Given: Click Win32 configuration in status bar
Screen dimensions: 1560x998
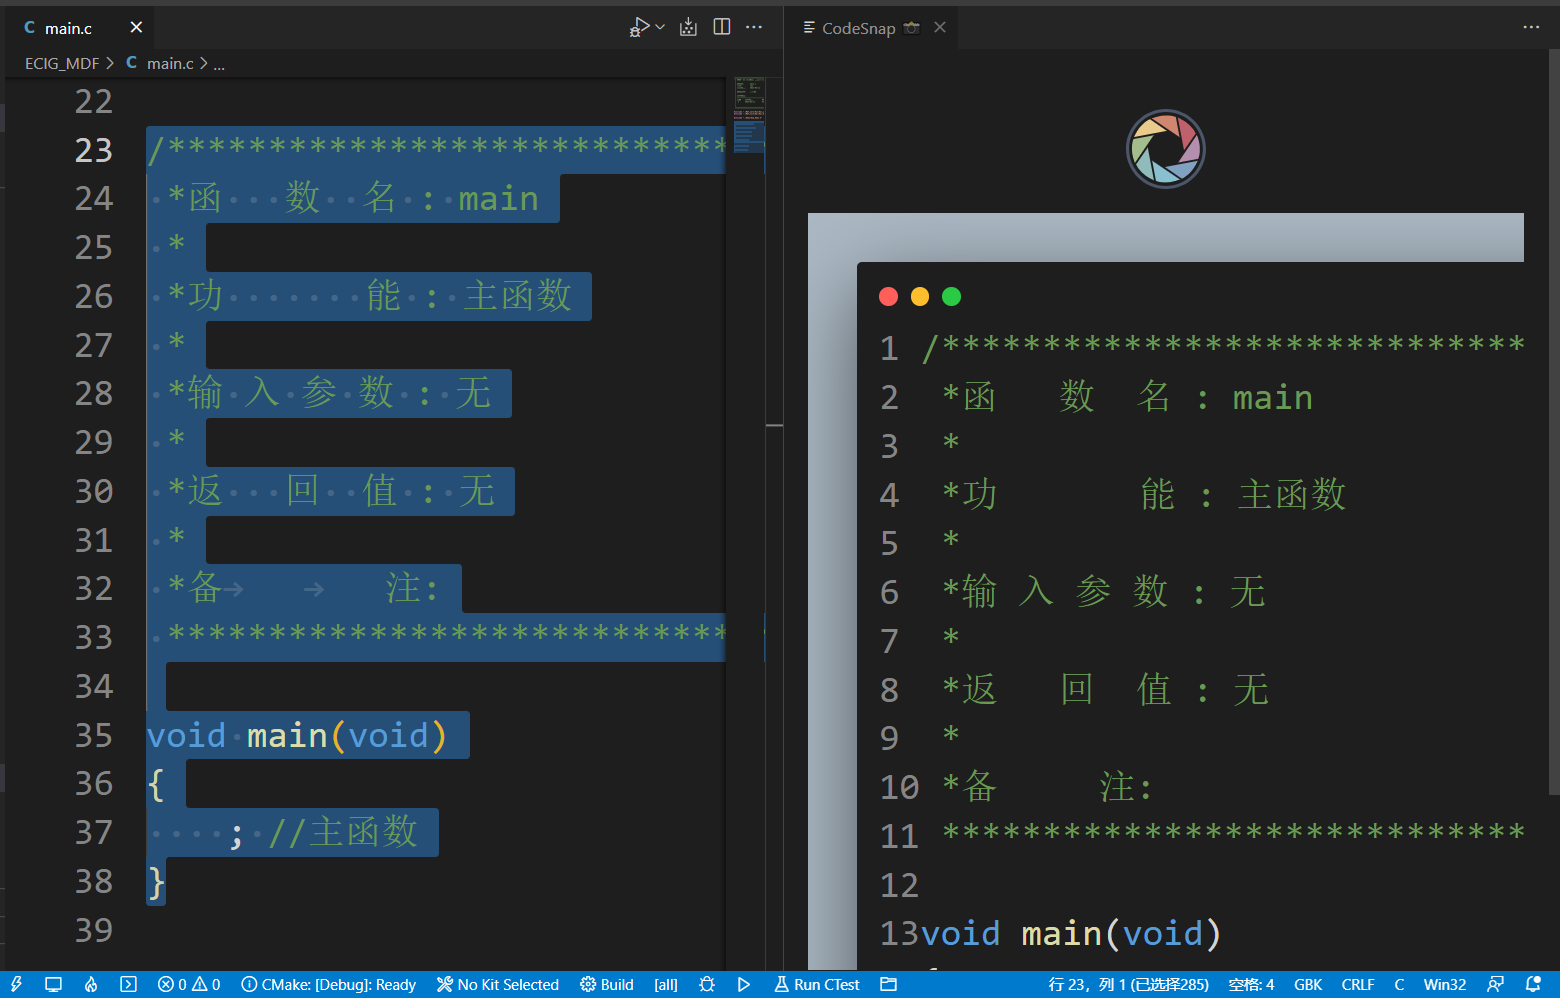Looking at the screenshot, I should 1445,984.
